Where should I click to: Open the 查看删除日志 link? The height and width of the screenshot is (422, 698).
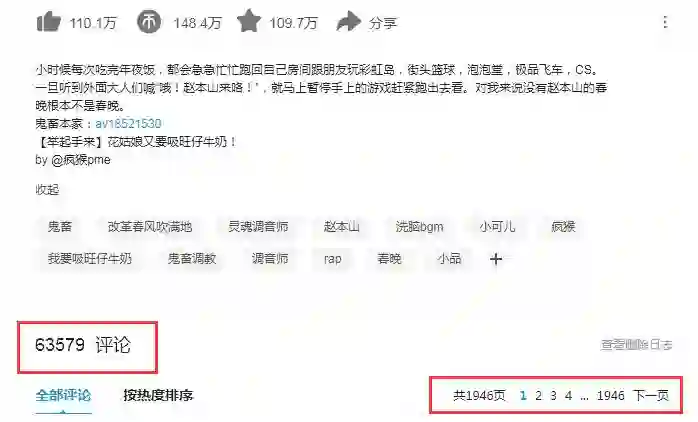pos(637,345)
